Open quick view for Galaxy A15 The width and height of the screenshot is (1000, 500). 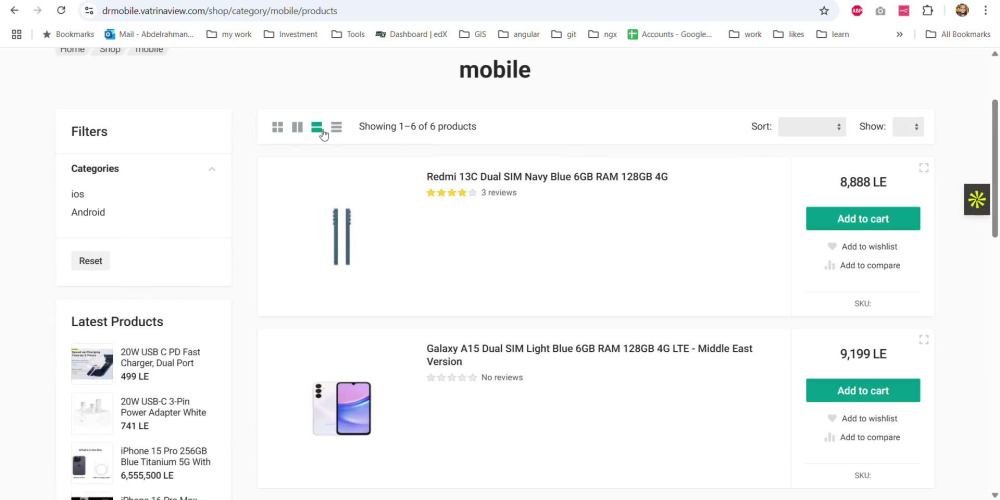923,339
